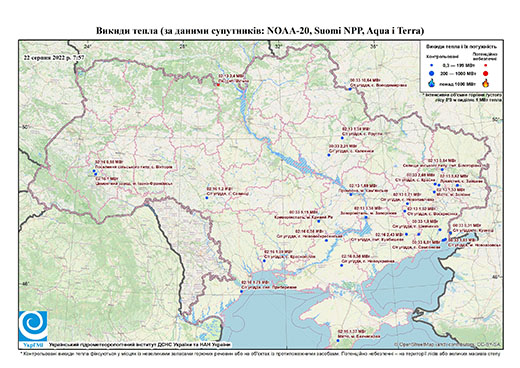
Task: Open the УкрГМІ spiral logo
Action: pos(33,326)
